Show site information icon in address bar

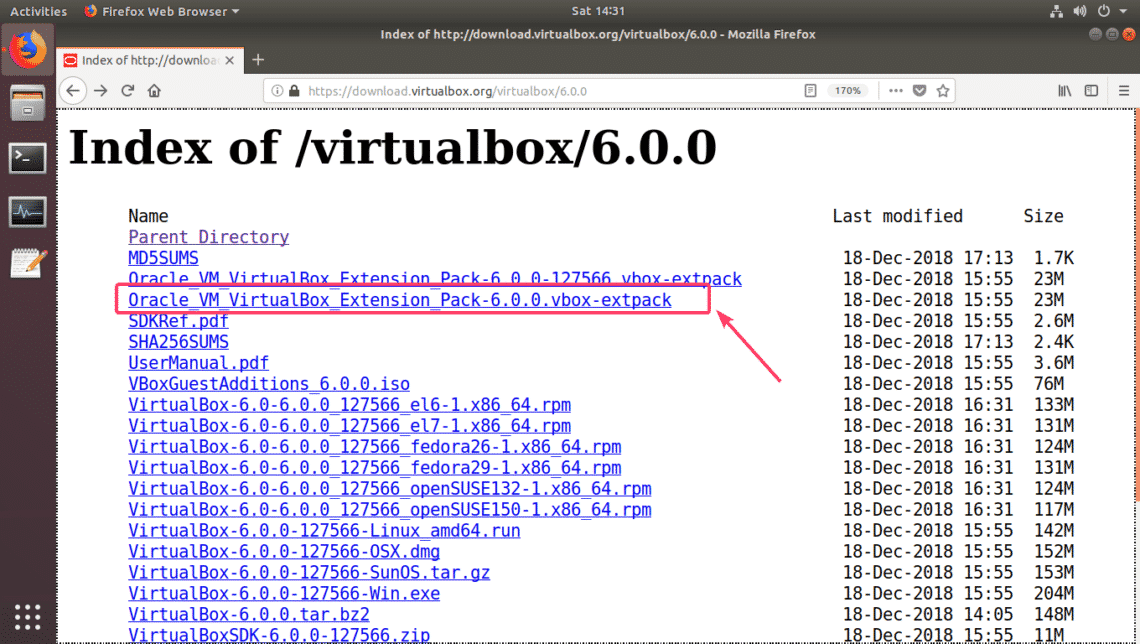pyautogui.click(x=277, y=91)
